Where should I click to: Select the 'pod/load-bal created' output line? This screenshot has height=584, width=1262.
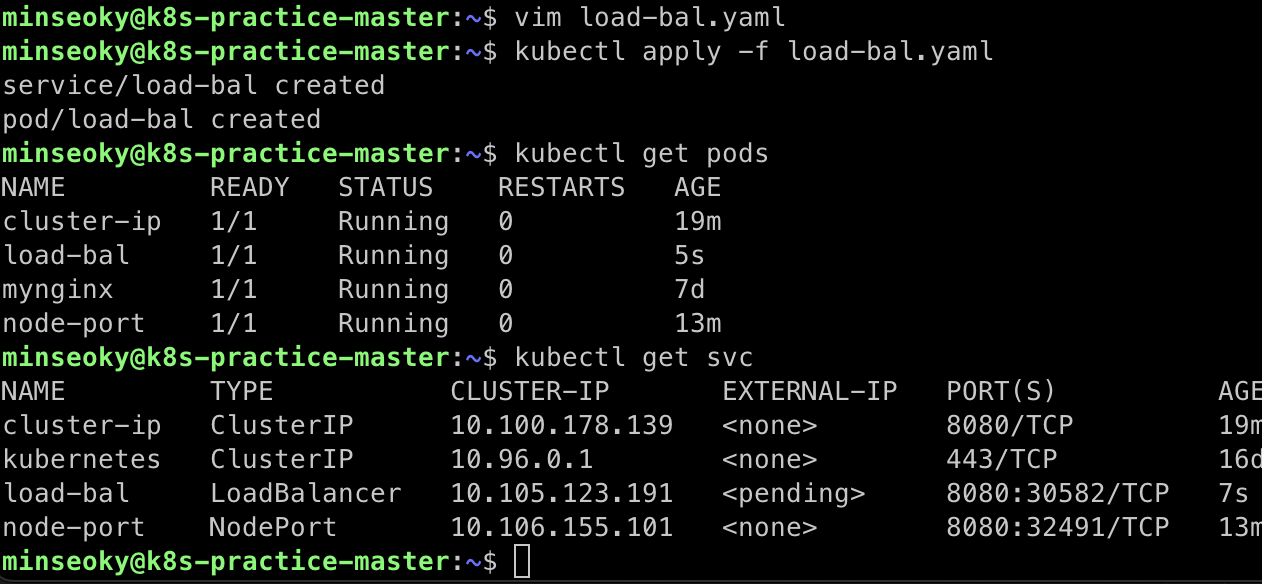click(x=162, y=119)
